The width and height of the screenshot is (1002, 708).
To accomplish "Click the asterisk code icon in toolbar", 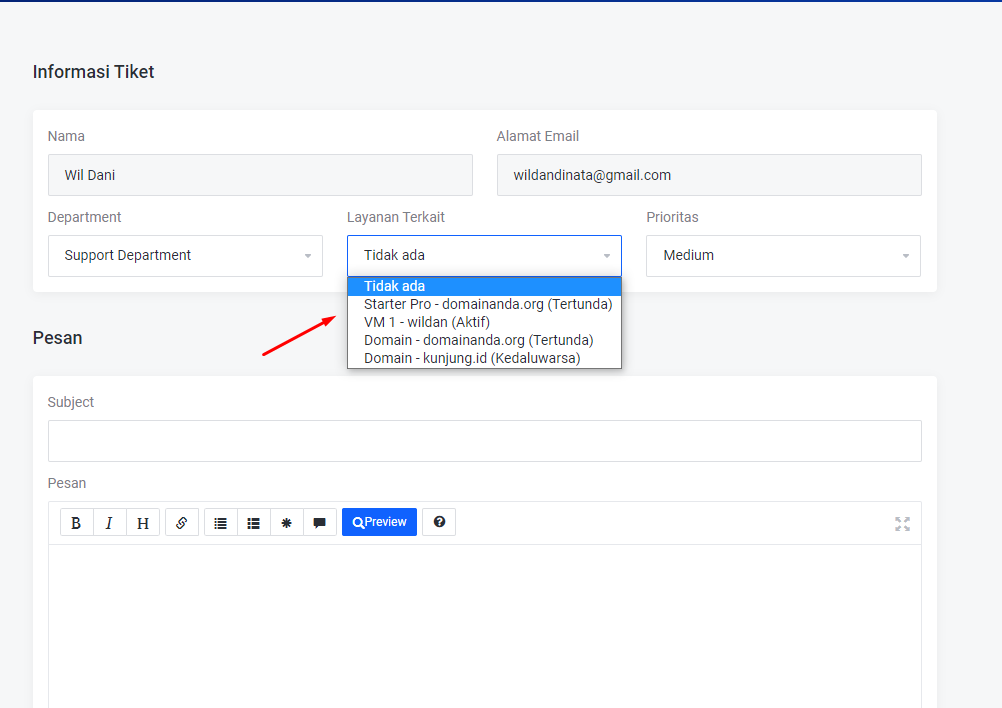I will [287, 523].
